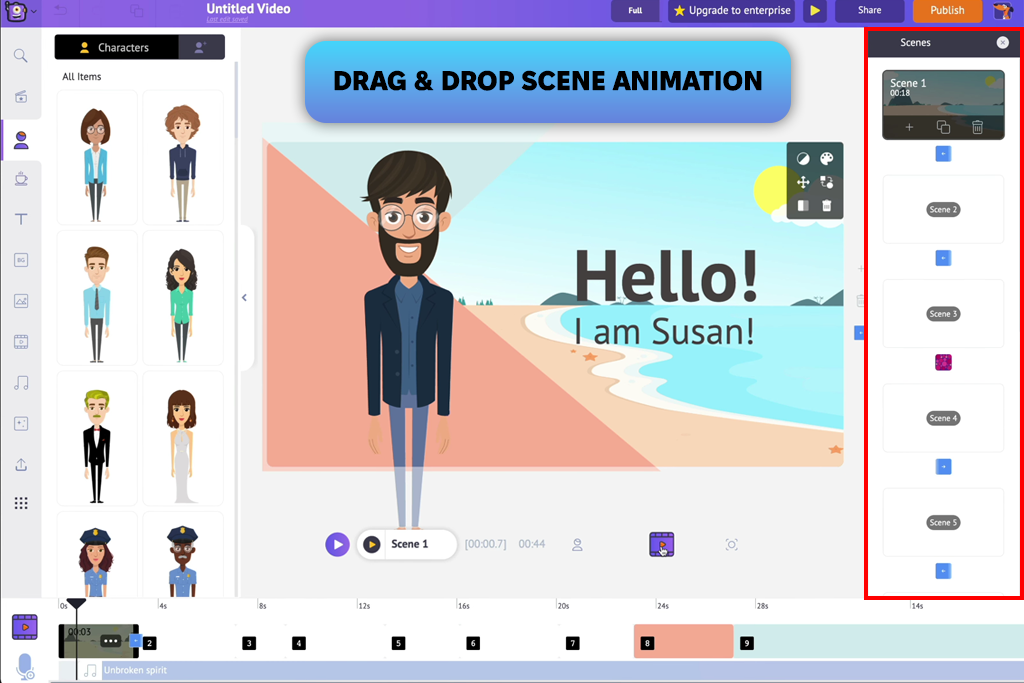This screenshot has width=1024, height=683.
Task: Open the Full zoom dropdown
Action: [x=635, y=10]
